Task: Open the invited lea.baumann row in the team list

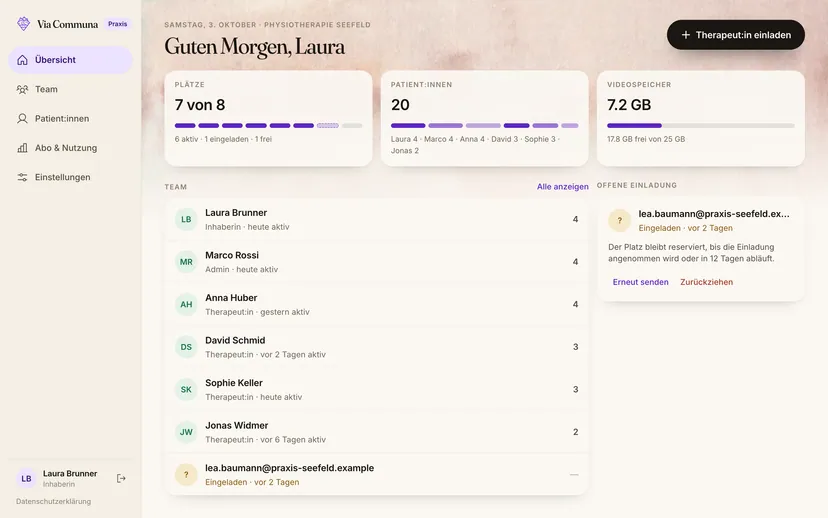Action: click(x=377, y=475)
